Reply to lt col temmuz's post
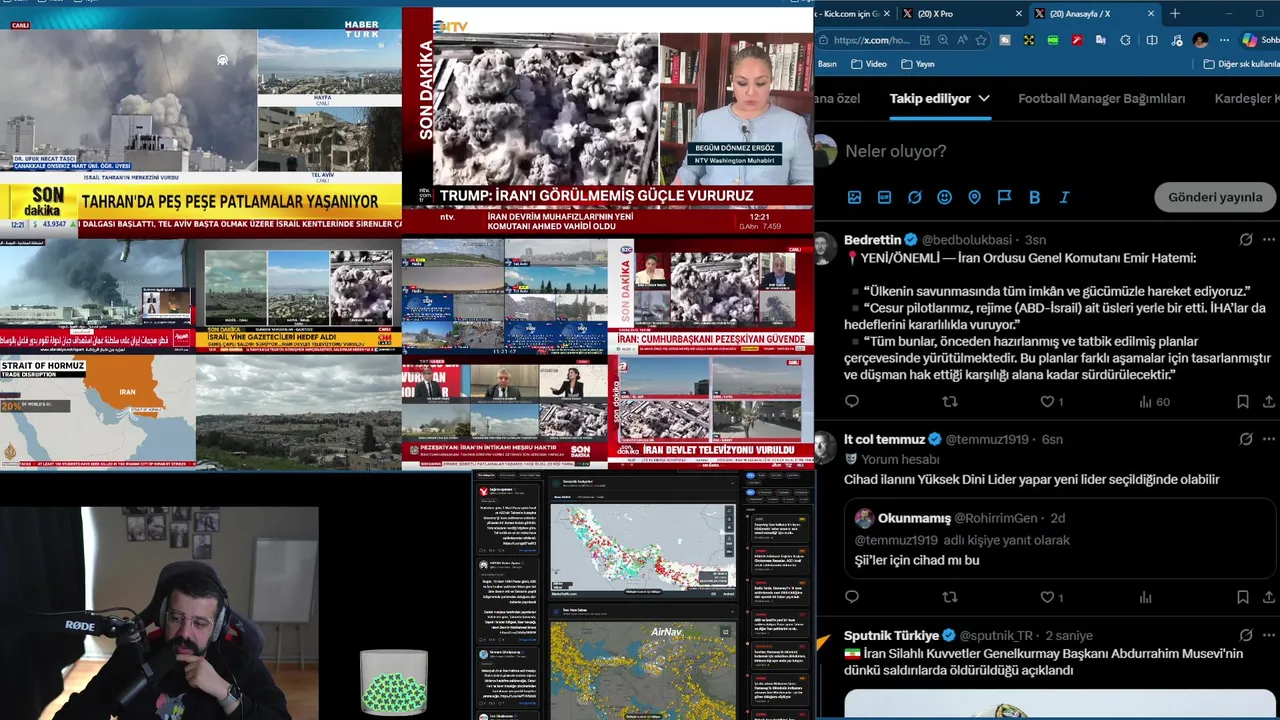The height and width of the screenshot is (720, 1280). pos(852,597)
